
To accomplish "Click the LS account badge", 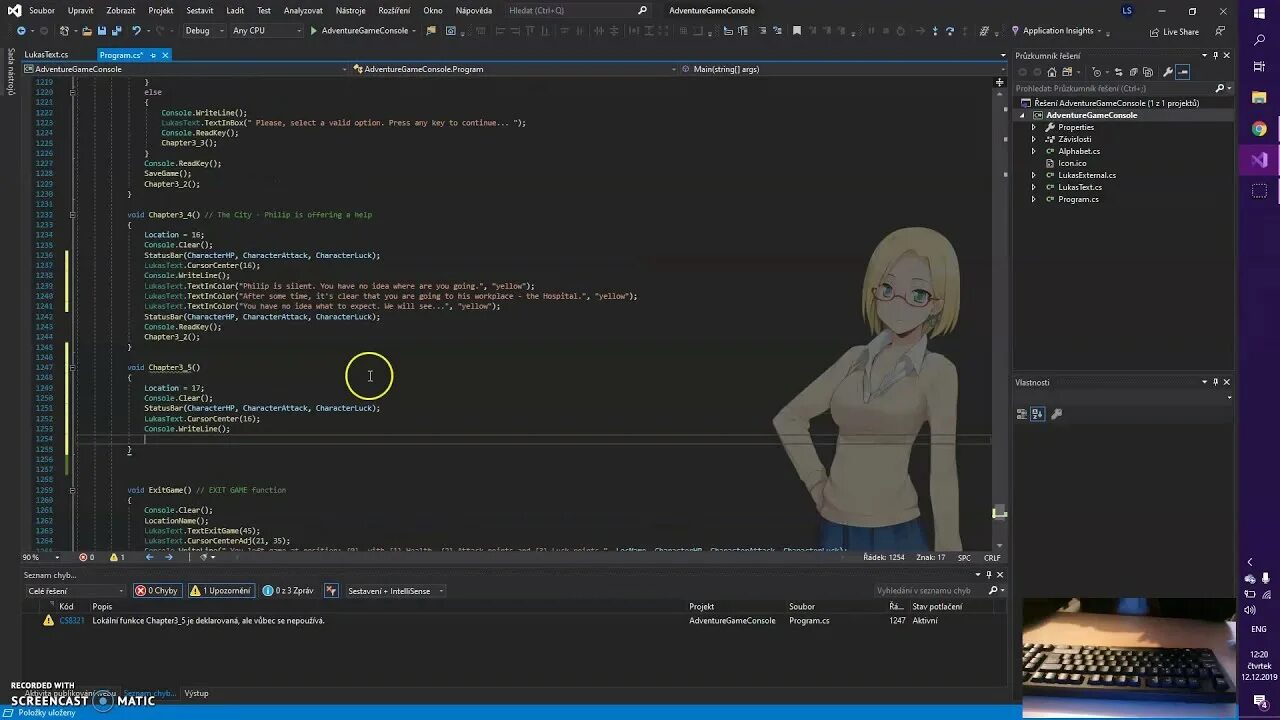I will 1127,11.
